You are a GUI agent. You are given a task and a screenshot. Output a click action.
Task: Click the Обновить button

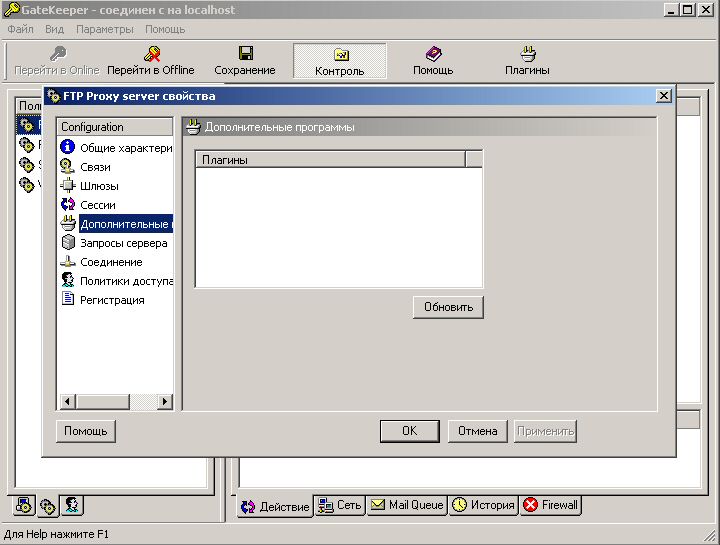(448, 307)
